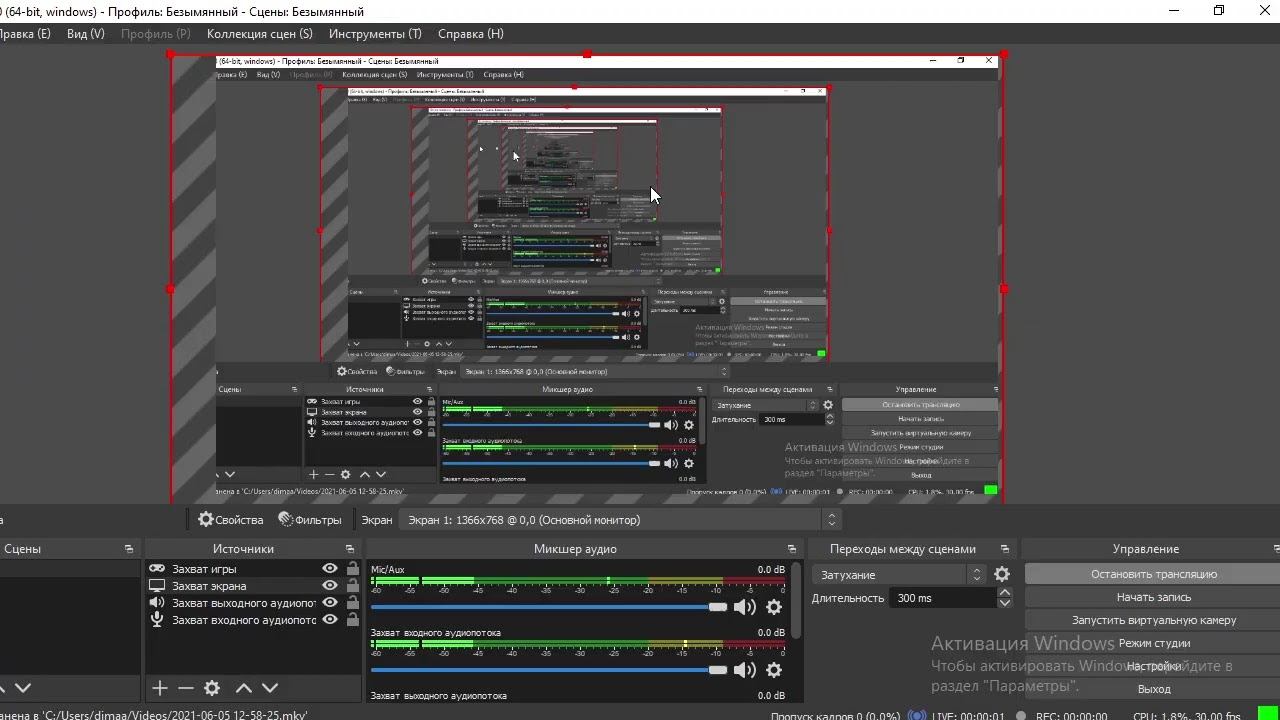Move selected source down in Источники toolbar

(x=269, y=688)
